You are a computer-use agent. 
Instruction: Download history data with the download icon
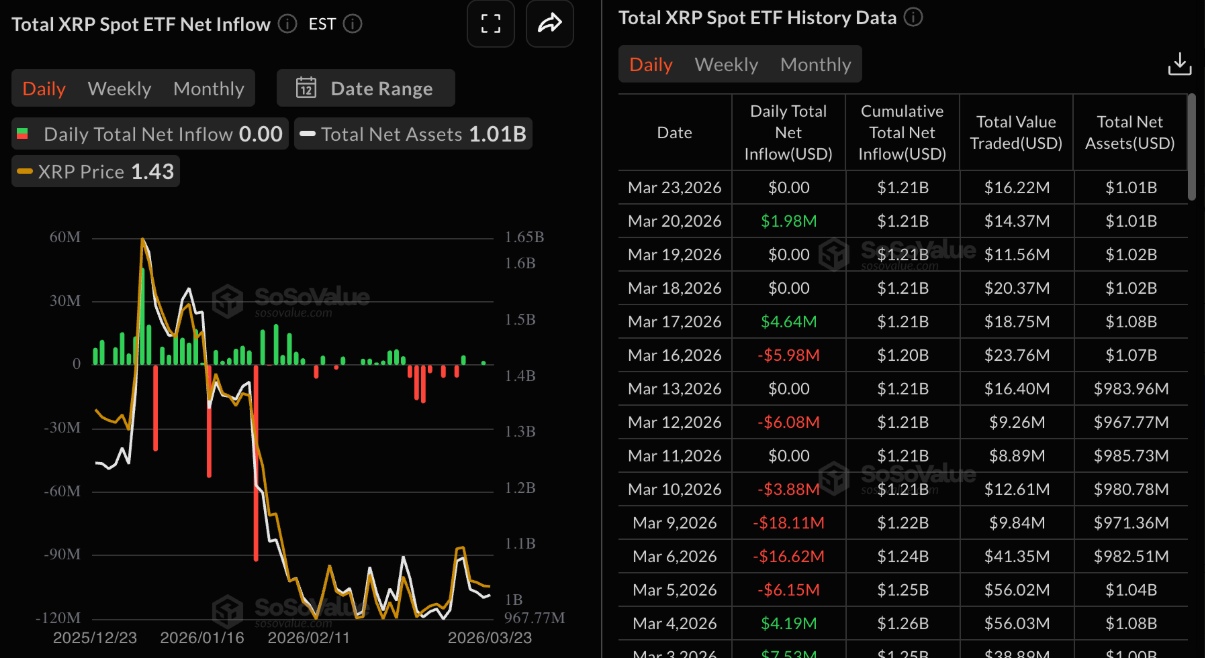[1179, 64]
